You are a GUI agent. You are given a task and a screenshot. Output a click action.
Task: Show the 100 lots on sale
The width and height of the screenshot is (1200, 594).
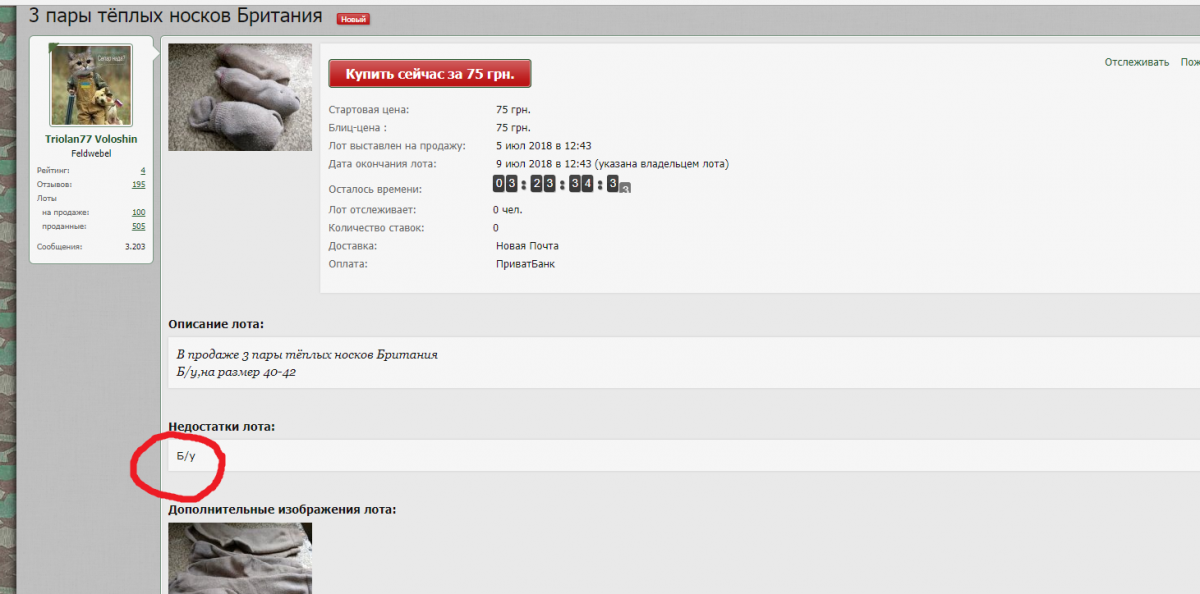[x=138, y=212]
